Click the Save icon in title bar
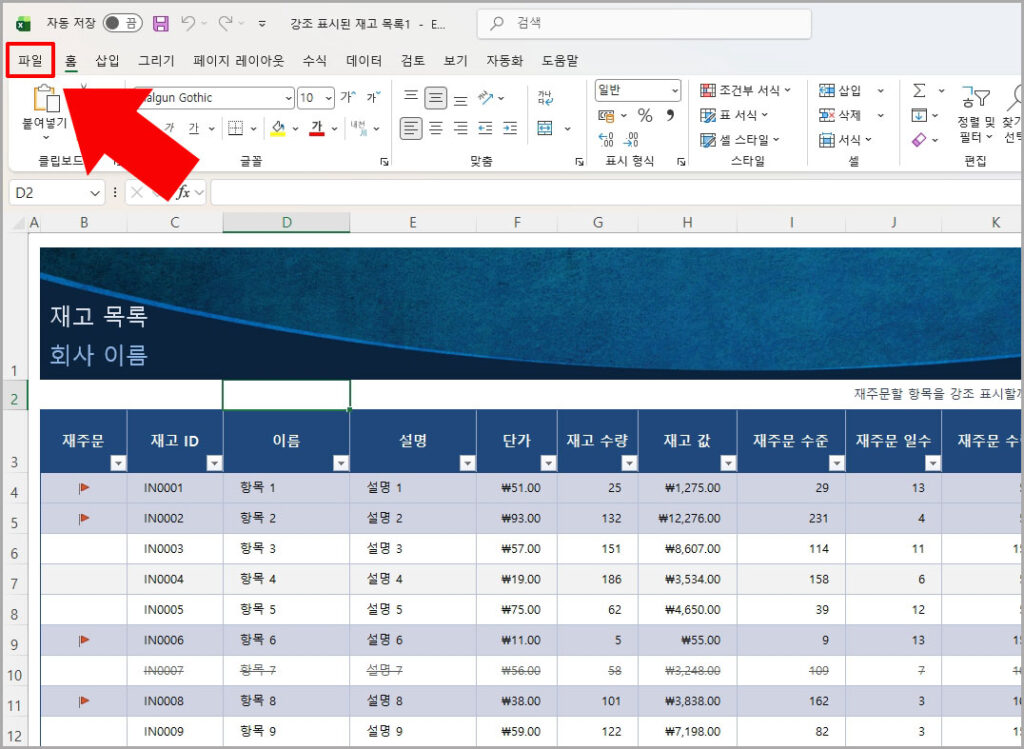This screenshot has height=749, width=1024. pyautogui.click(x=161, y=22)
